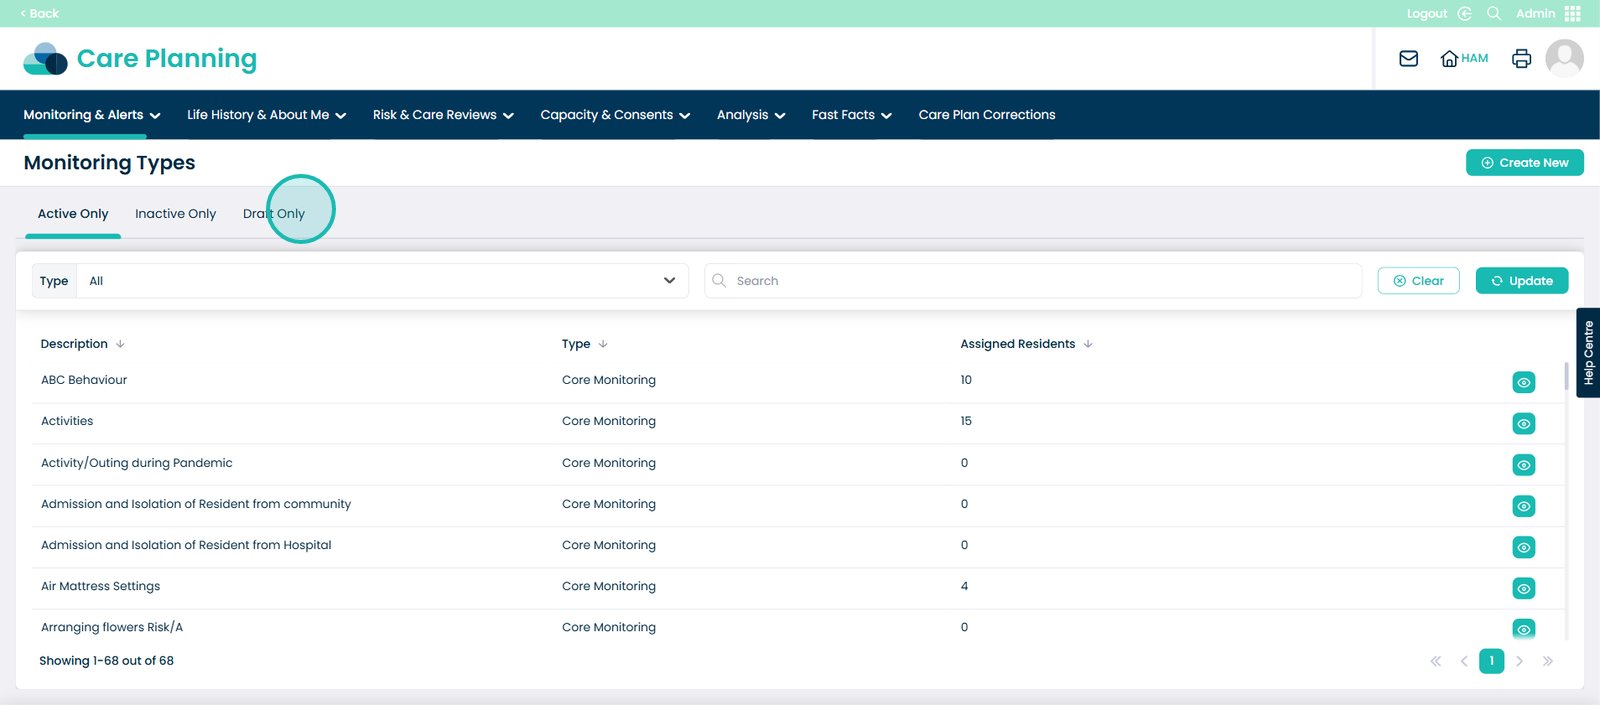Go to the last page arrow
The height and width of the screenshot is (705, 1600).
[x=1548, y=661]
